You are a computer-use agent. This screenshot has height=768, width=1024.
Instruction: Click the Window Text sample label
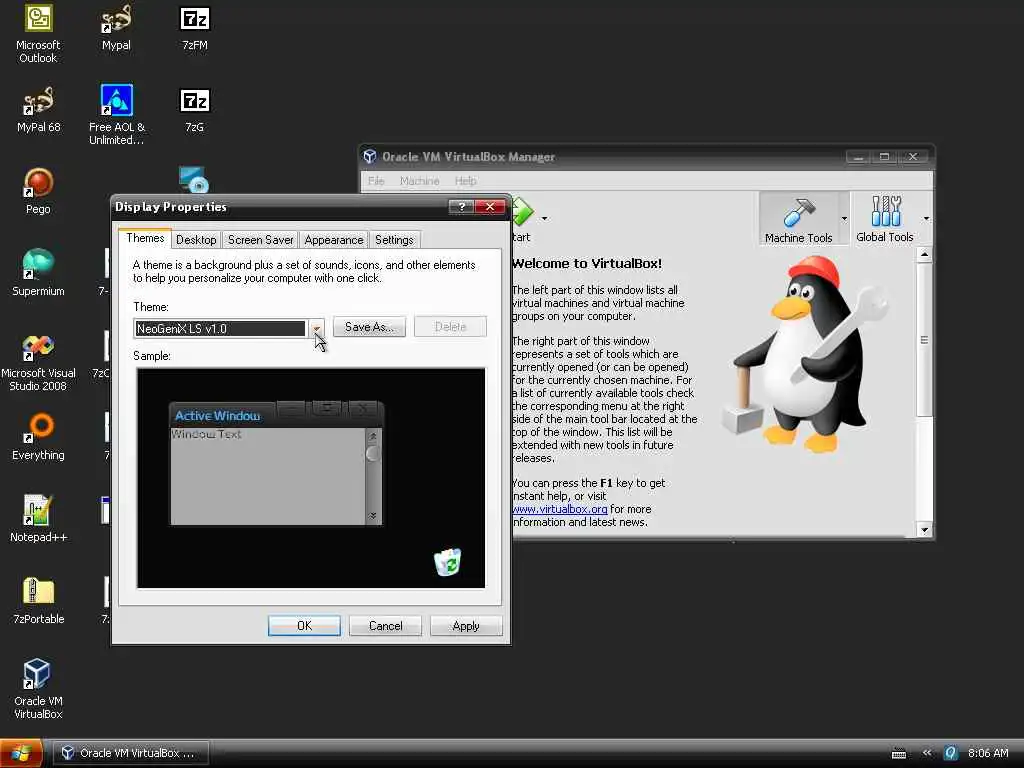click(206, 434)
